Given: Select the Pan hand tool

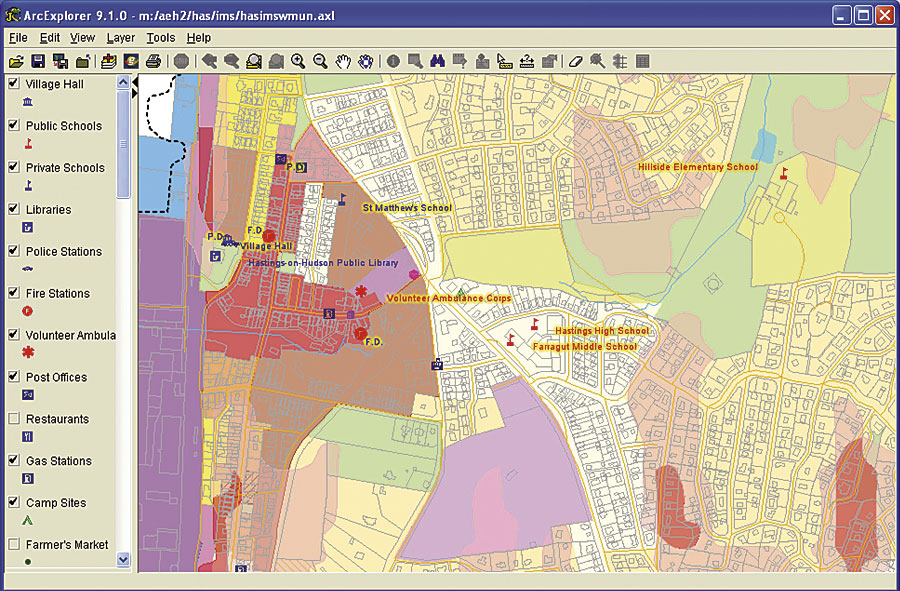Looking at the screenshot, I should click(343, 62).
